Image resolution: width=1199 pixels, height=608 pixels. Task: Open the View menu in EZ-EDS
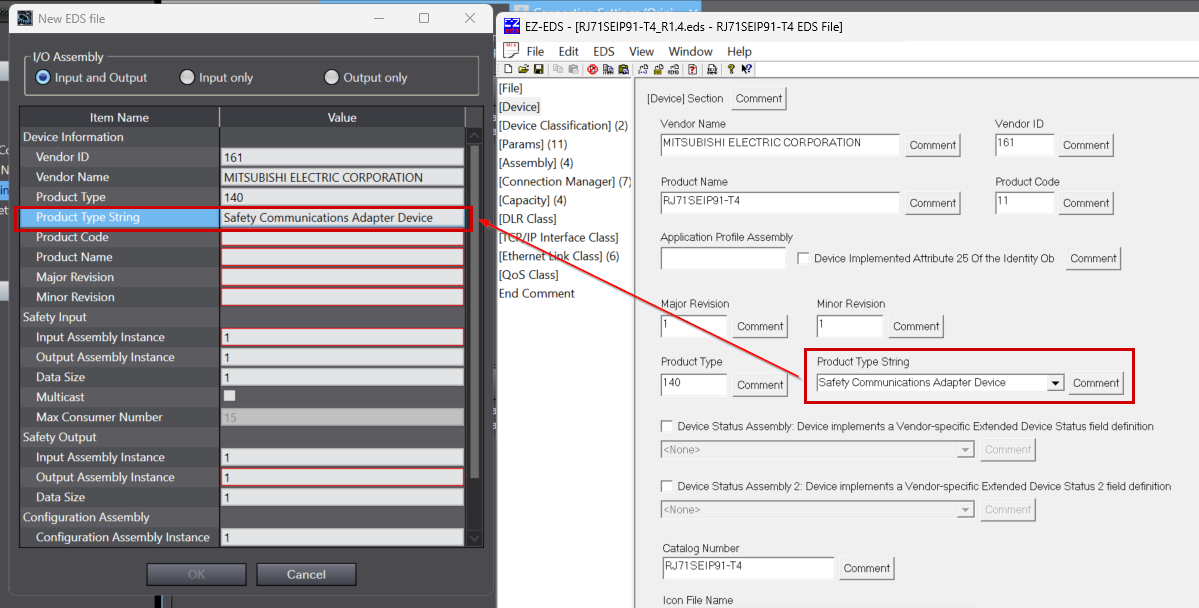[x=641, y=51]
